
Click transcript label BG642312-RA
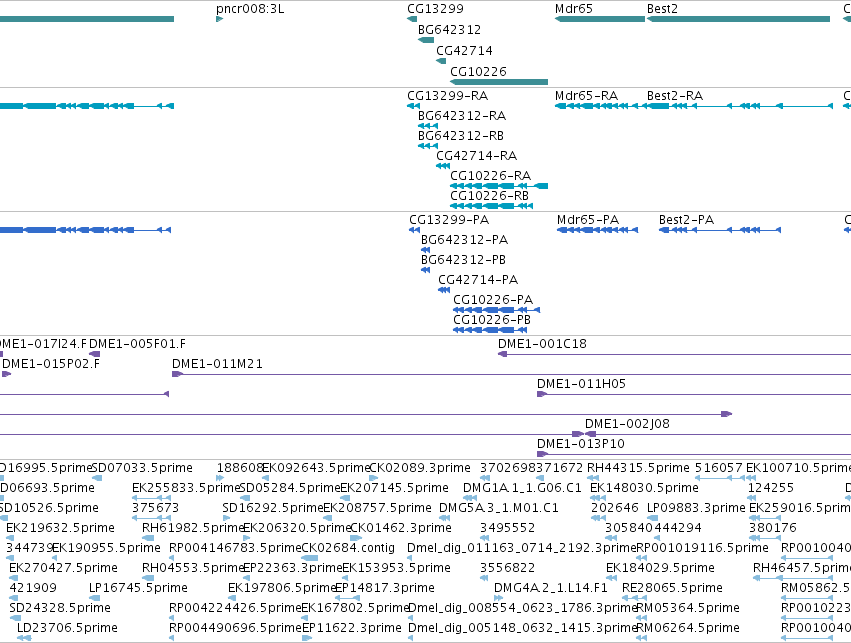[x=462, y=116]
